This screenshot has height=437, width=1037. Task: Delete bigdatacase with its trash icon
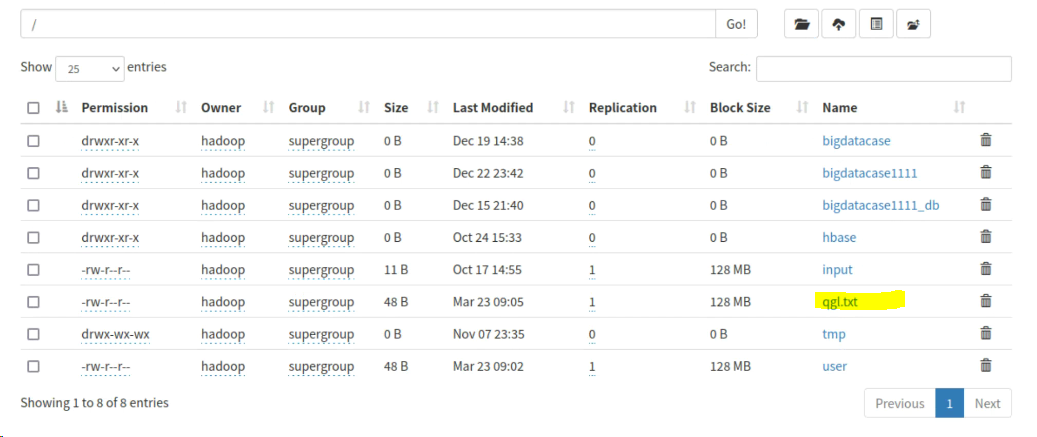tap(986, 141)
